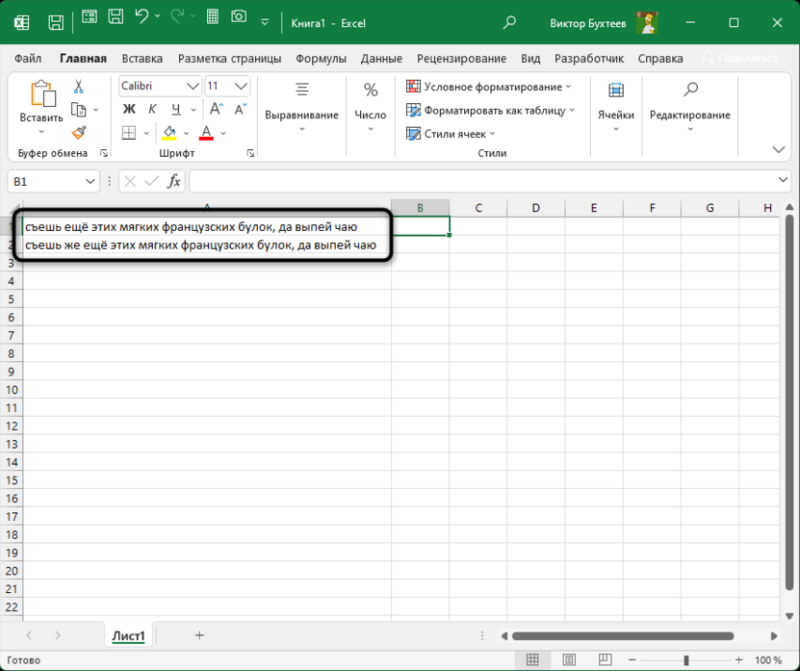Click the search magnifier in the title bar

pyautogui.click(x=509, y=23)
